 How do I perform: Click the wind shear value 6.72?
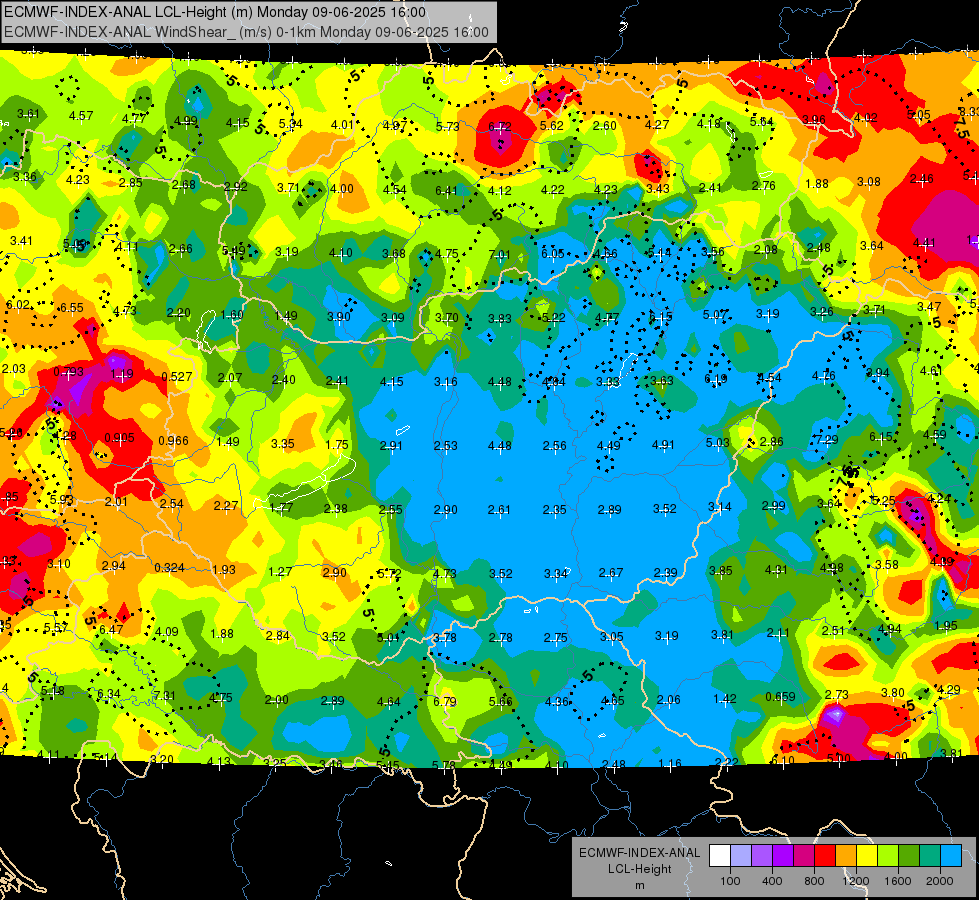point(499,127)
